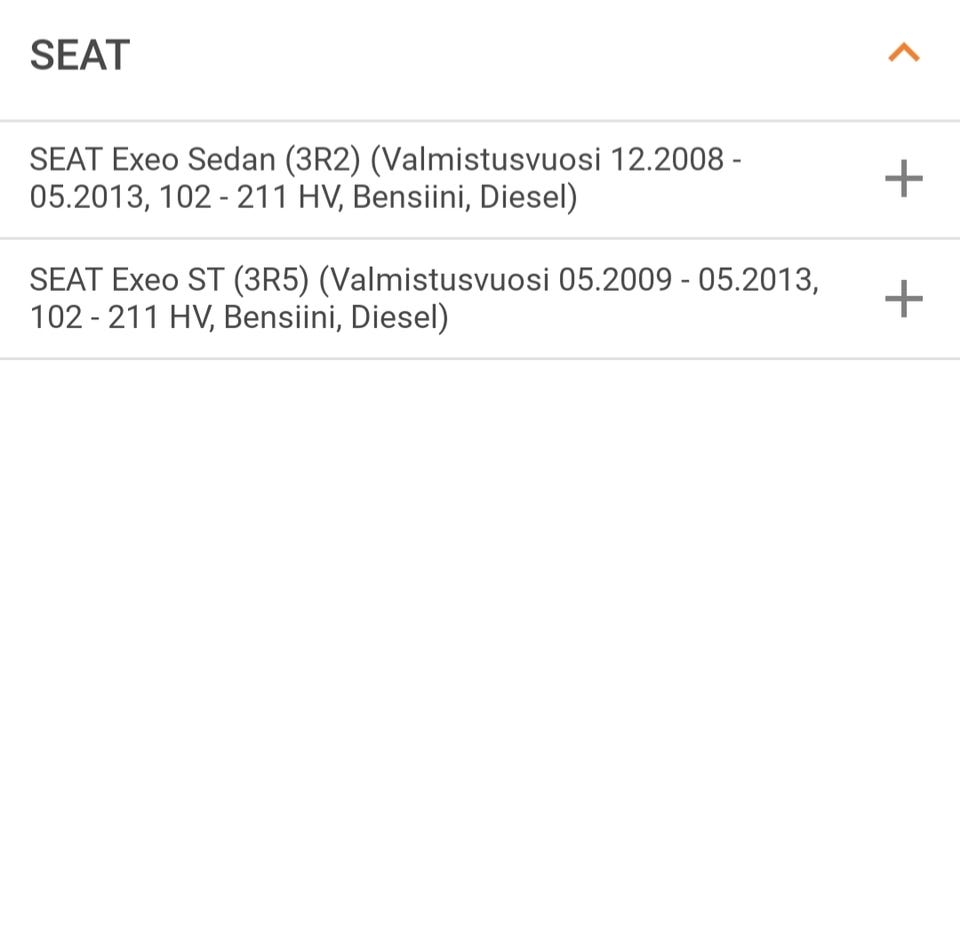The height and width of the screenshot is (932, 960).
Task: Click the 3R2 model code text
Action: pyautogui.click(x=321, y=160)
